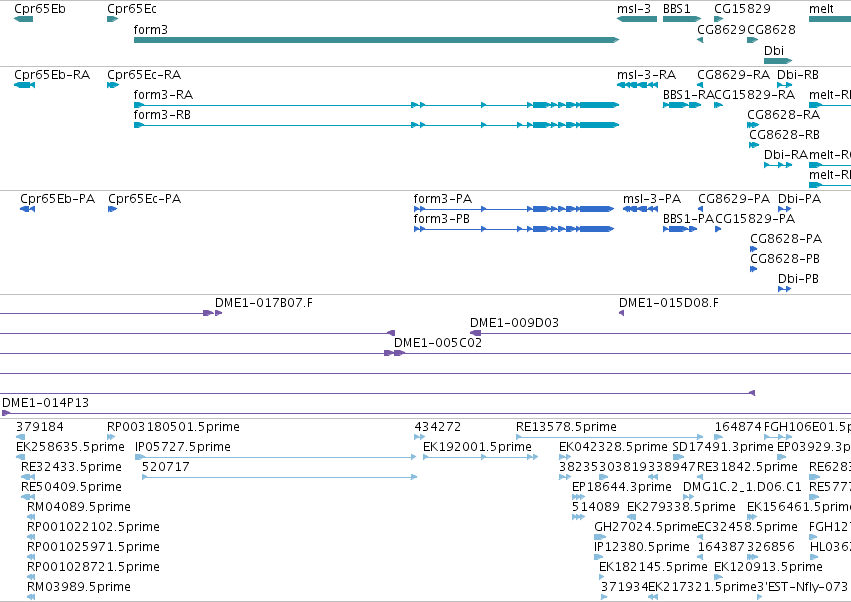Click the CG8629-RA transcript label

733,74
